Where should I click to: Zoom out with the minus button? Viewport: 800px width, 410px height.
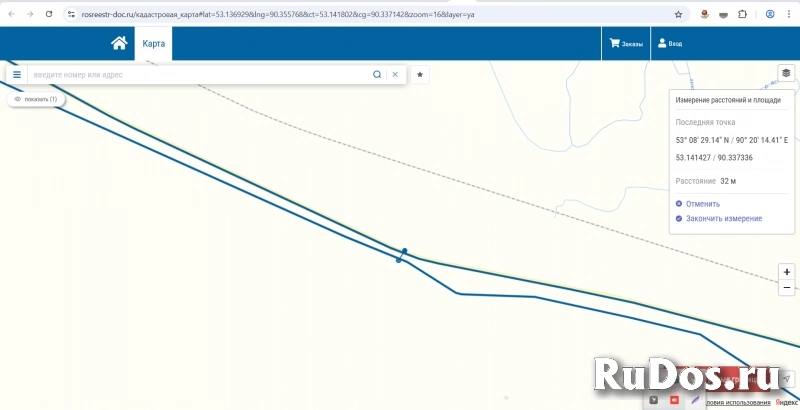(787, 287)
